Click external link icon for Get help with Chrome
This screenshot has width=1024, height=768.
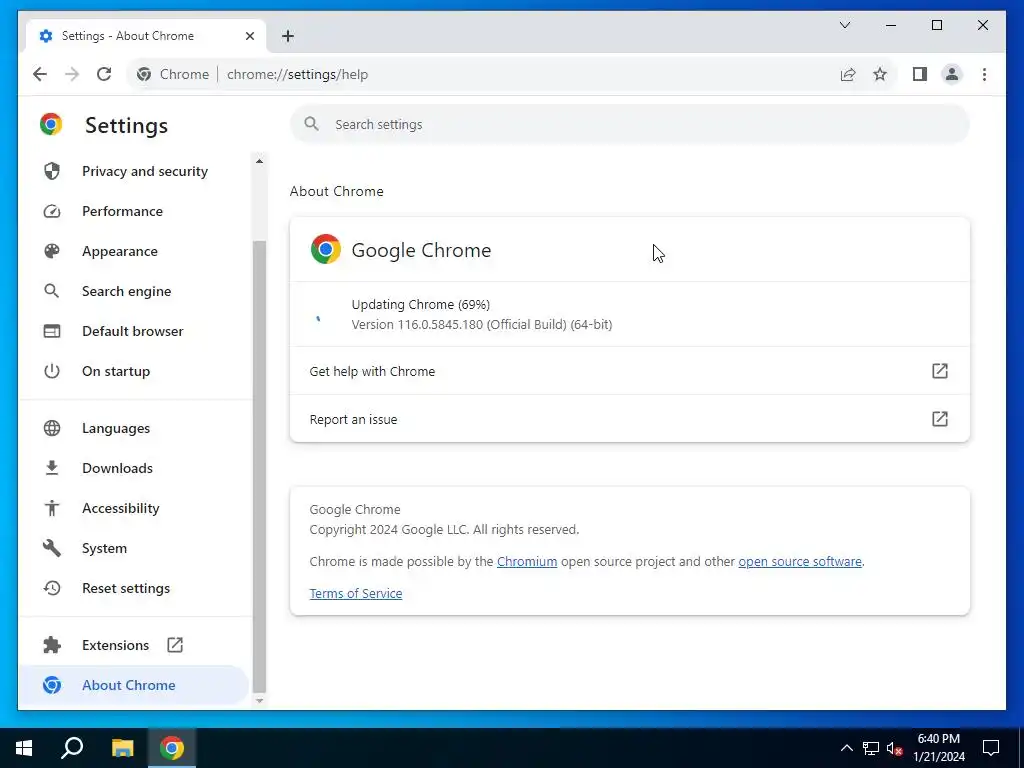click(x=939, y=371)
